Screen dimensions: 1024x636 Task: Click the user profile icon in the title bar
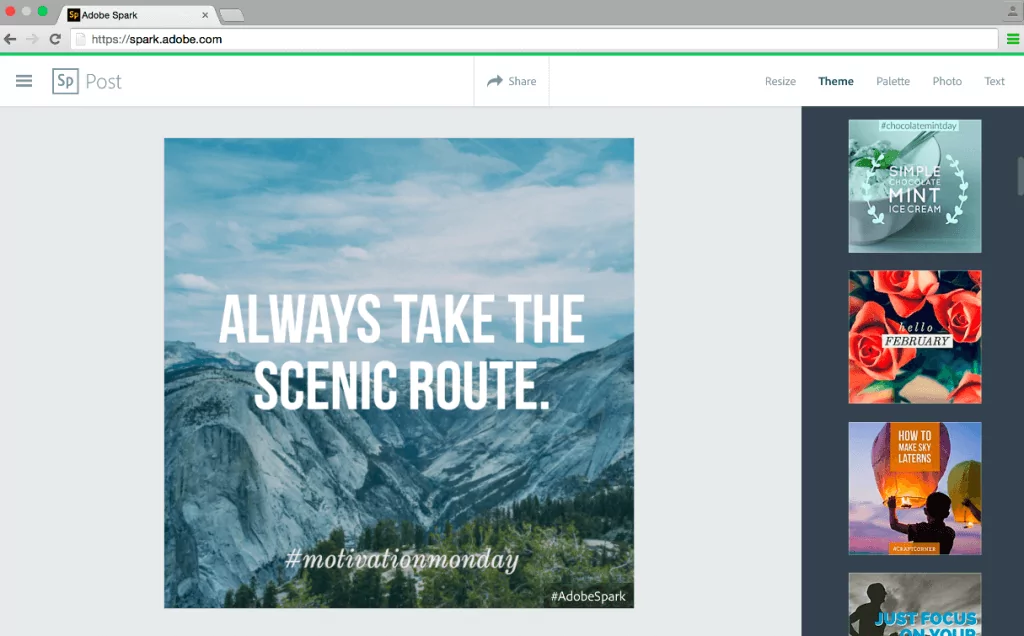1013,11
